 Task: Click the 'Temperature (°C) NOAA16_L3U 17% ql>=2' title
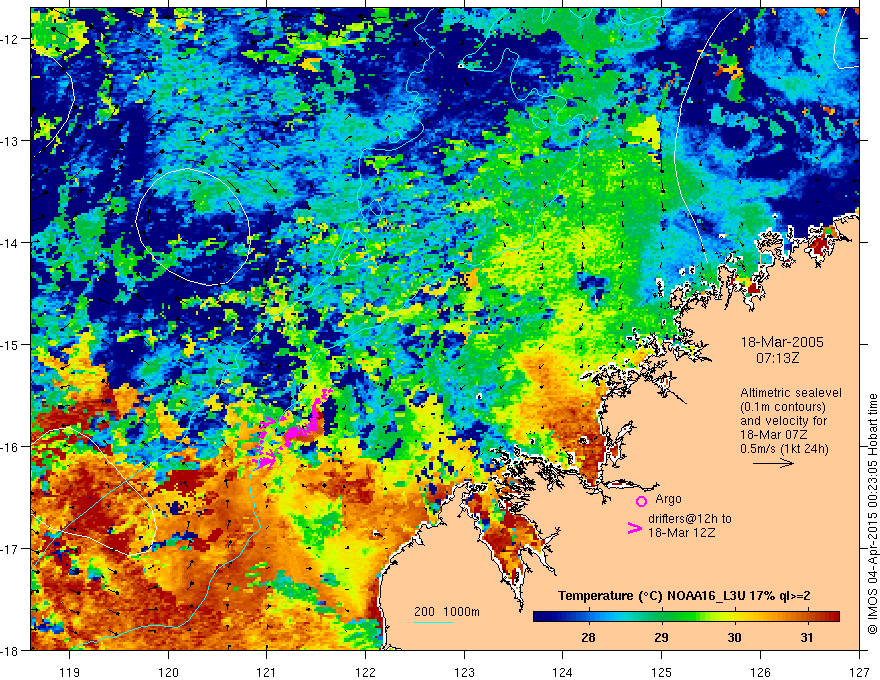684,596
